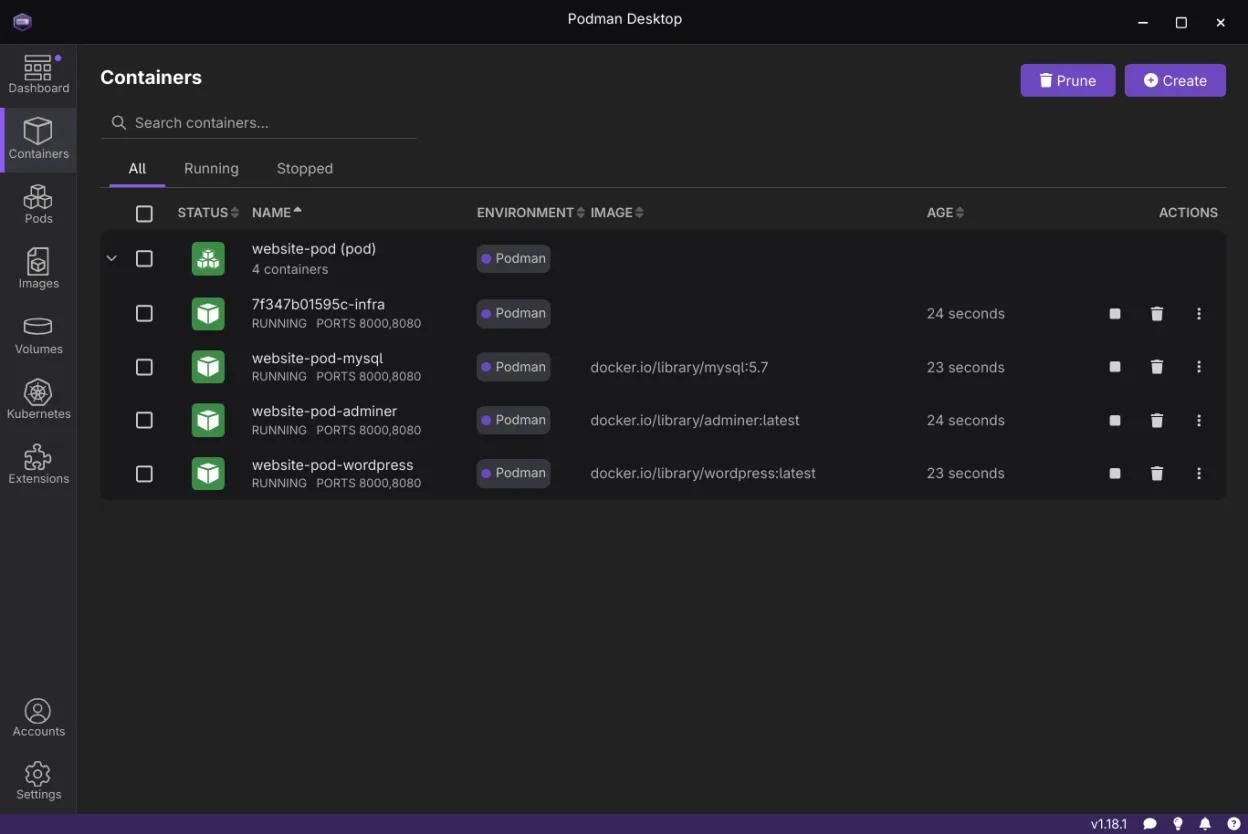The image size is (1248, 834).
Task: Open 7f347b01595c-infra container details
Action: click(x=318, y=304)
